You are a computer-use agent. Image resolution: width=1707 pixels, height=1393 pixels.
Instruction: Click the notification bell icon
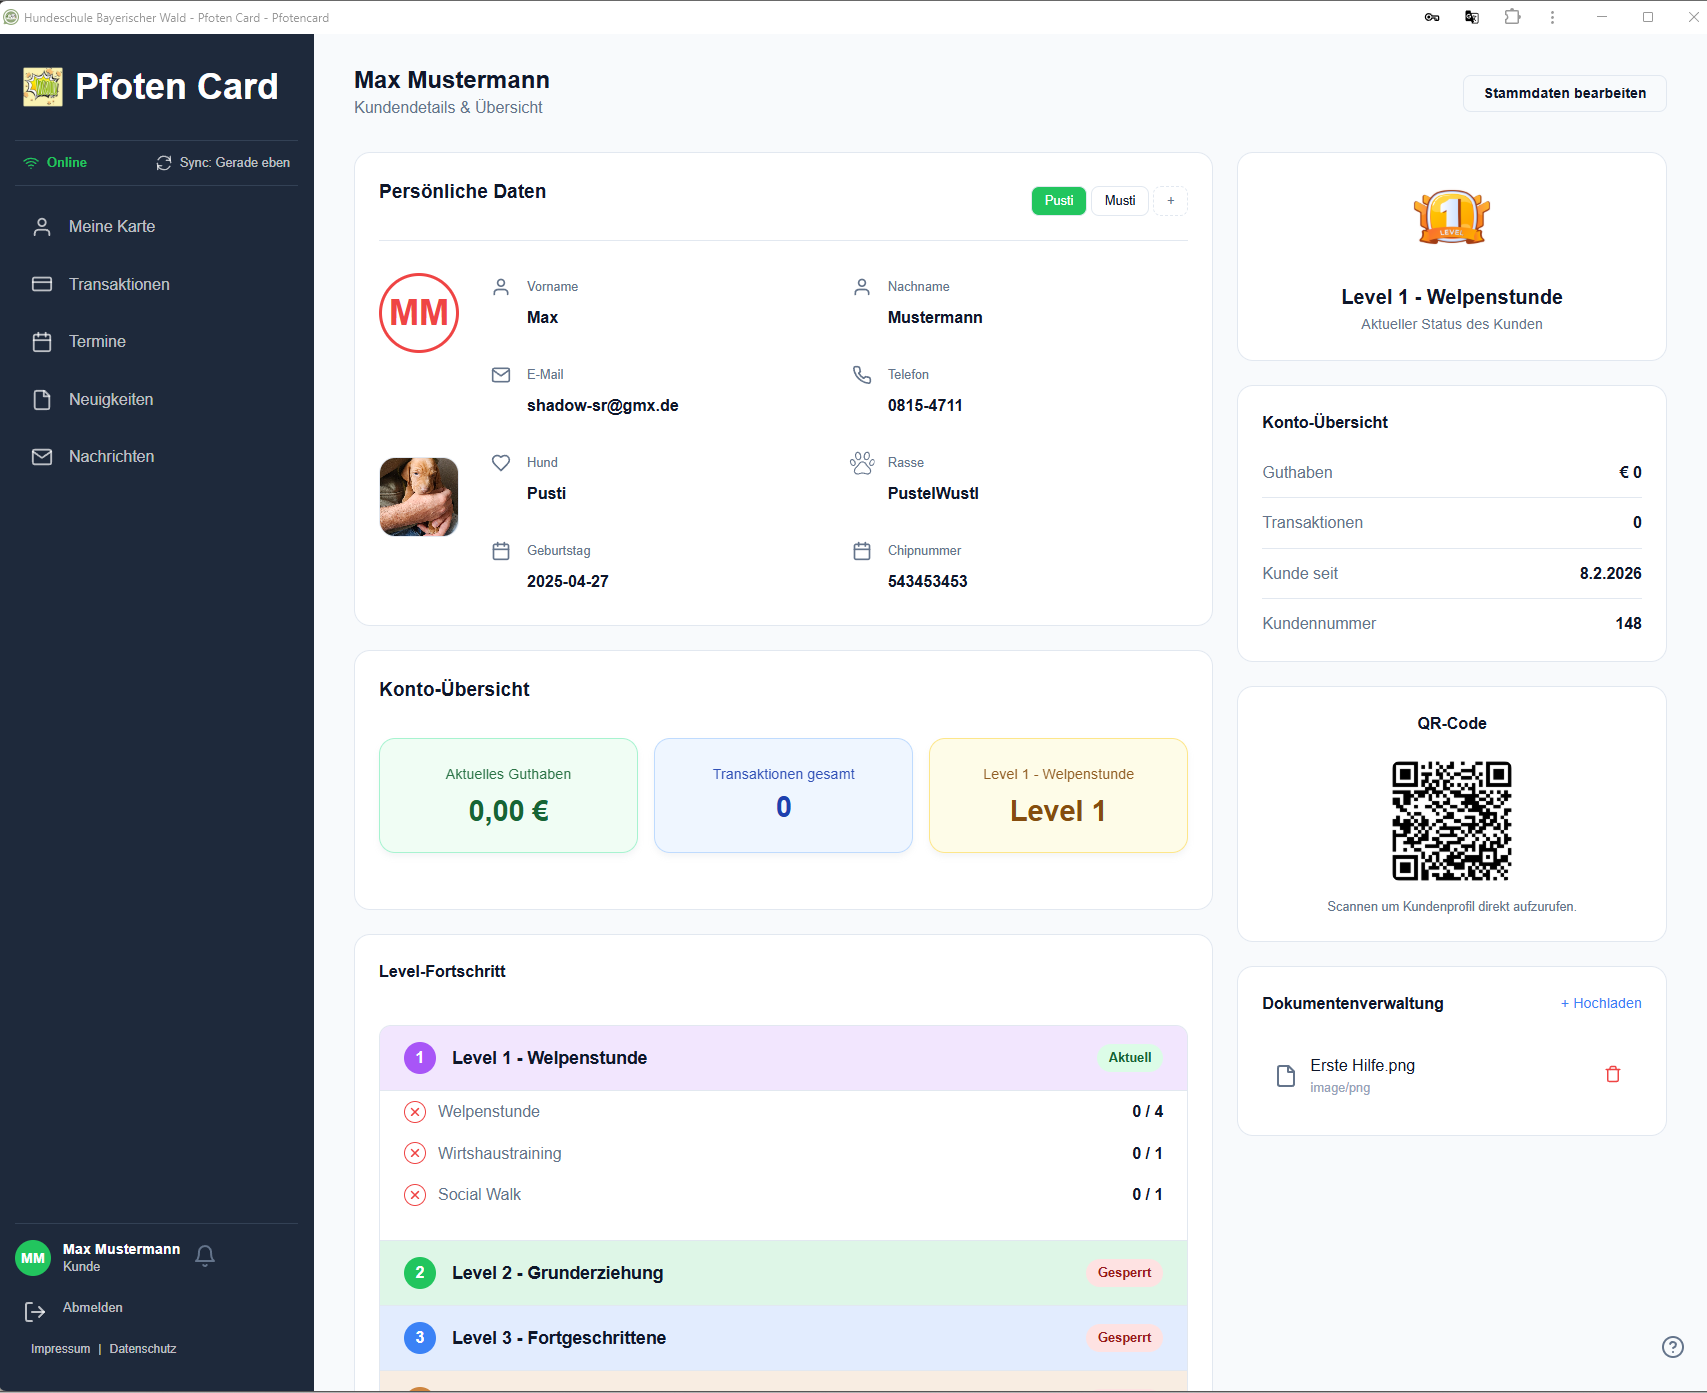pyautogui.click(x=205, y=1256)
